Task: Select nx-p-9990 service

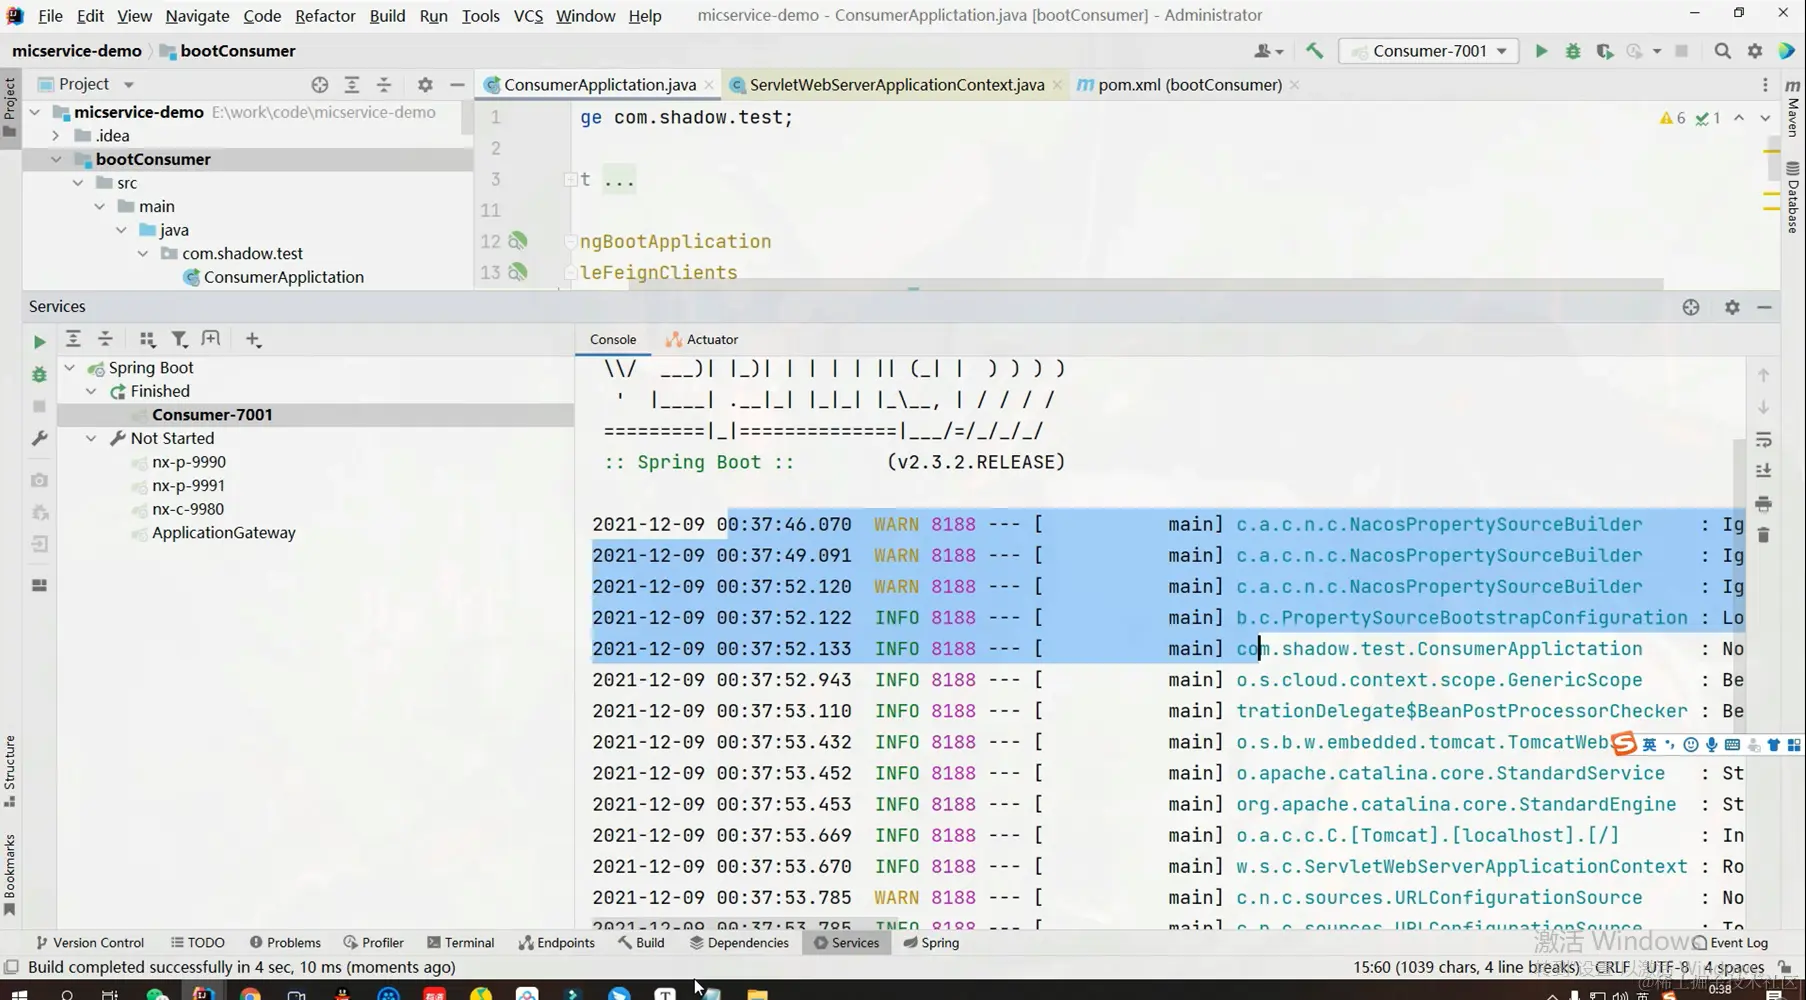Action: [x=189, y=462]
